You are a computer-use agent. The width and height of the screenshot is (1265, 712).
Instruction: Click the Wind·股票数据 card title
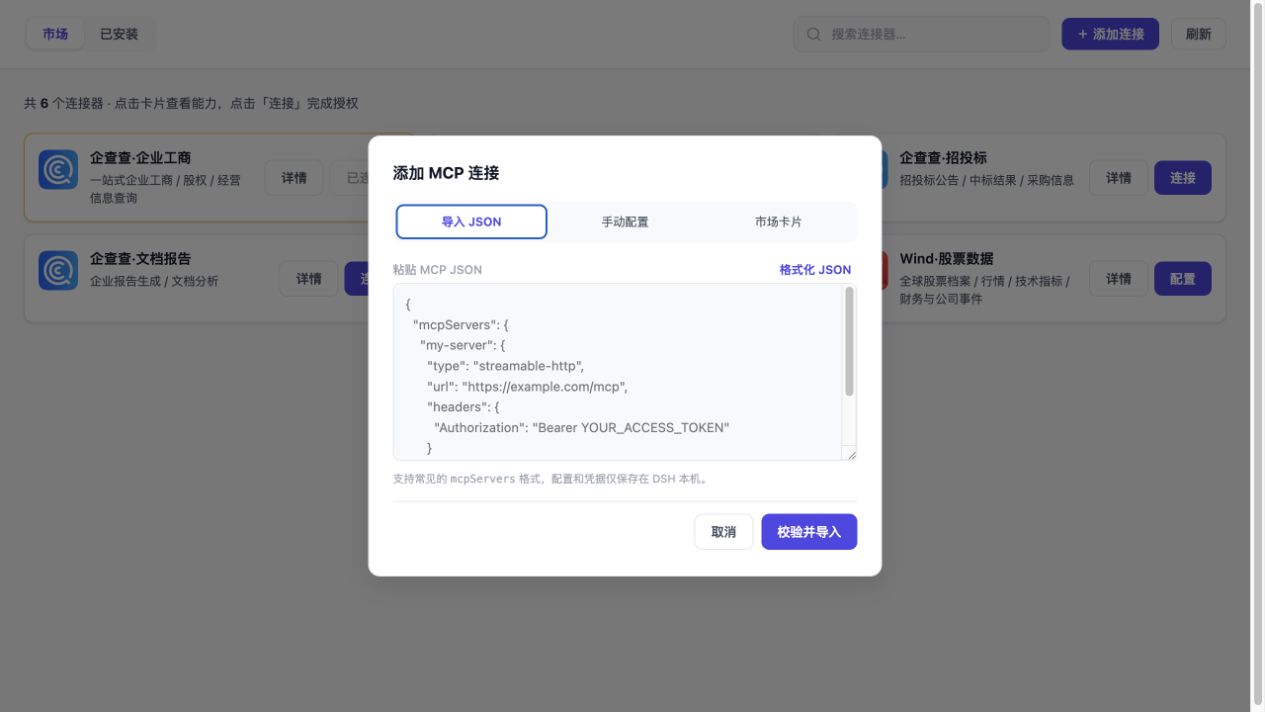point(946,259)
